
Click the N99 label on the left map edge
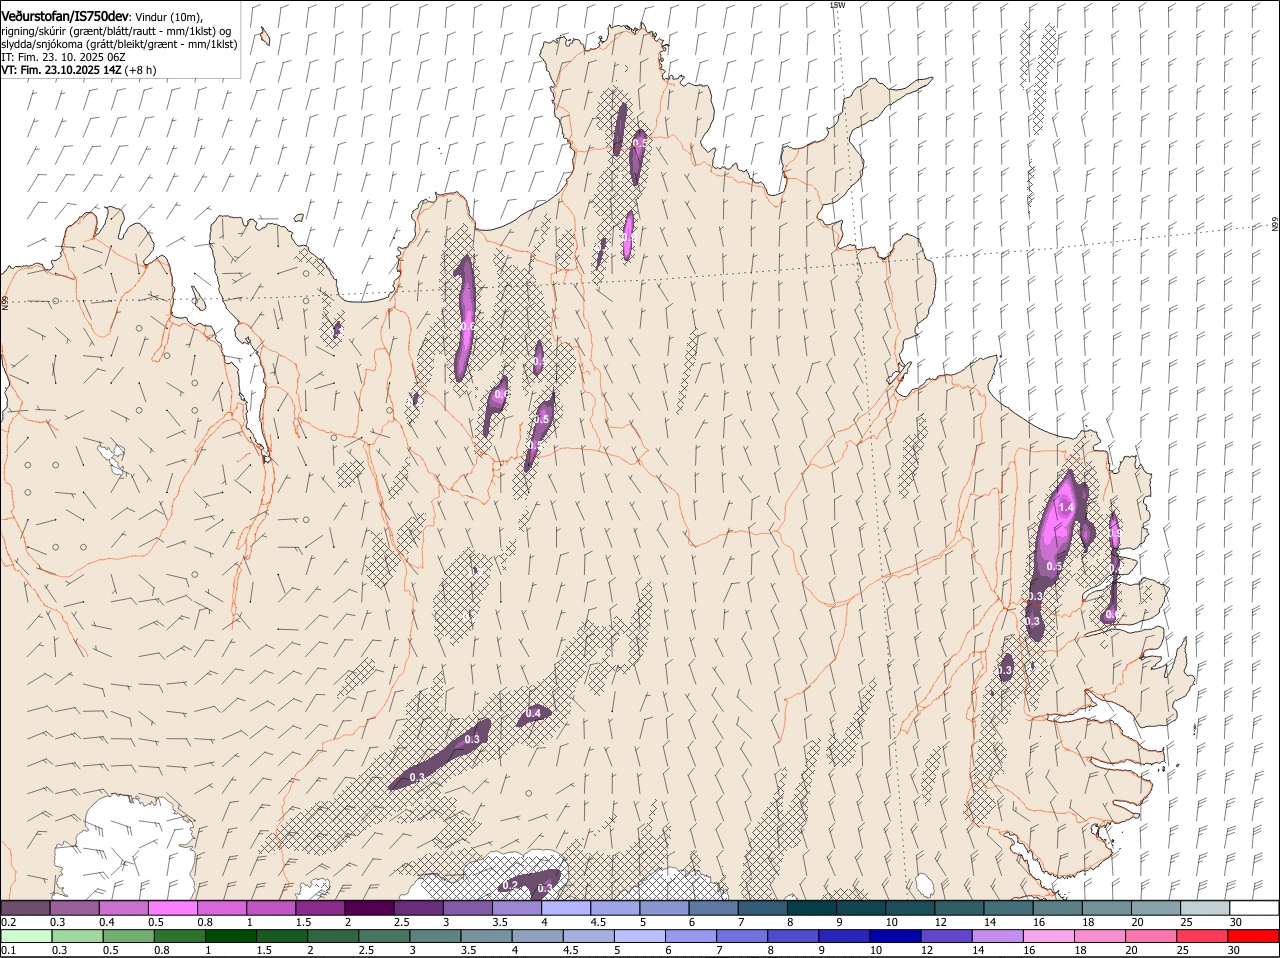tap(5, 301)
